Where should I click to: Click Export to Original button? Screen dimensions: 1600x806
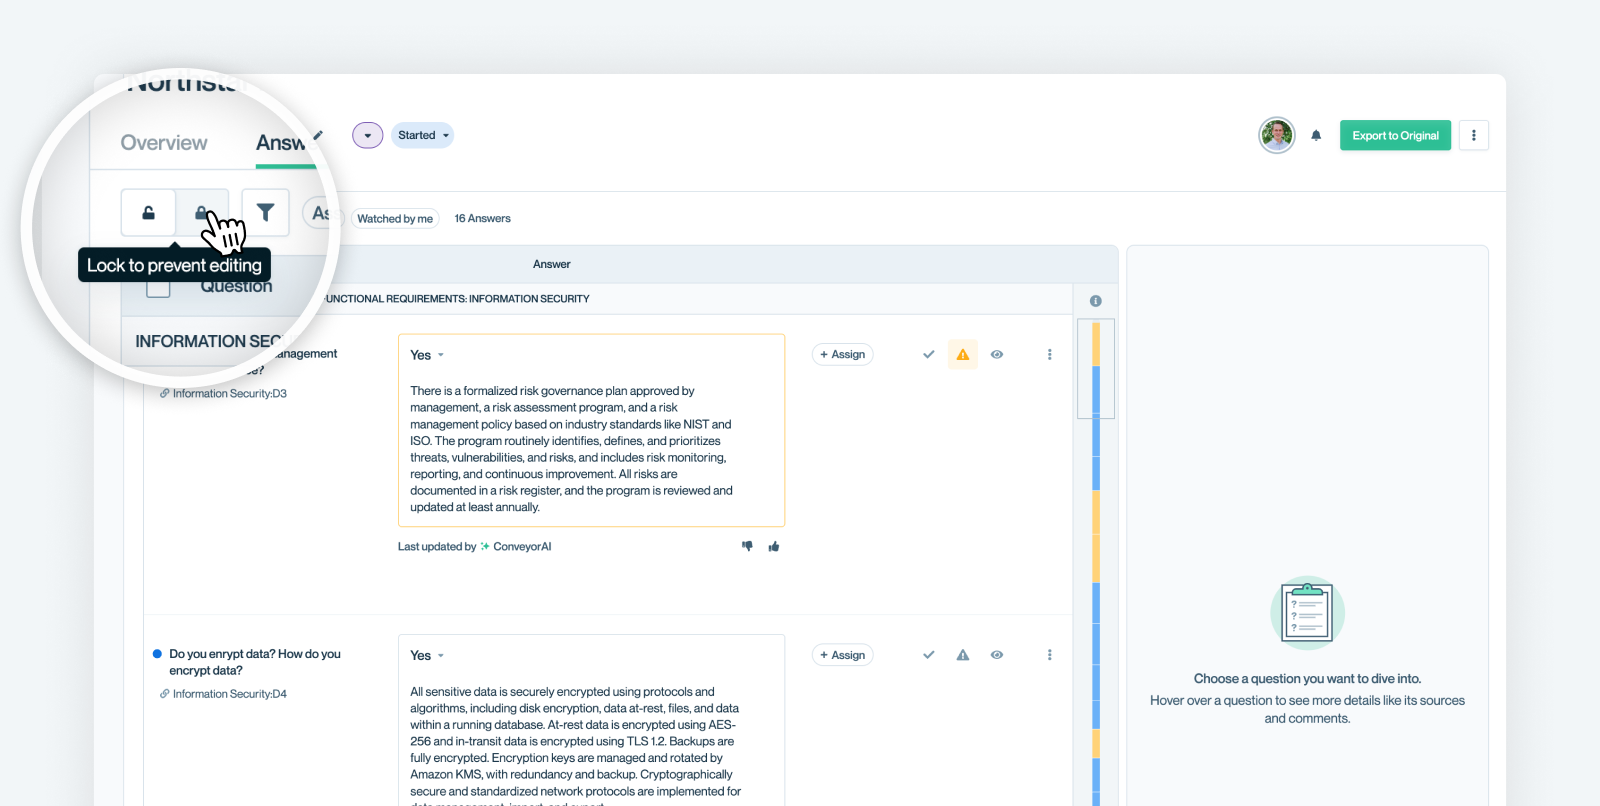pos(1395,135)
